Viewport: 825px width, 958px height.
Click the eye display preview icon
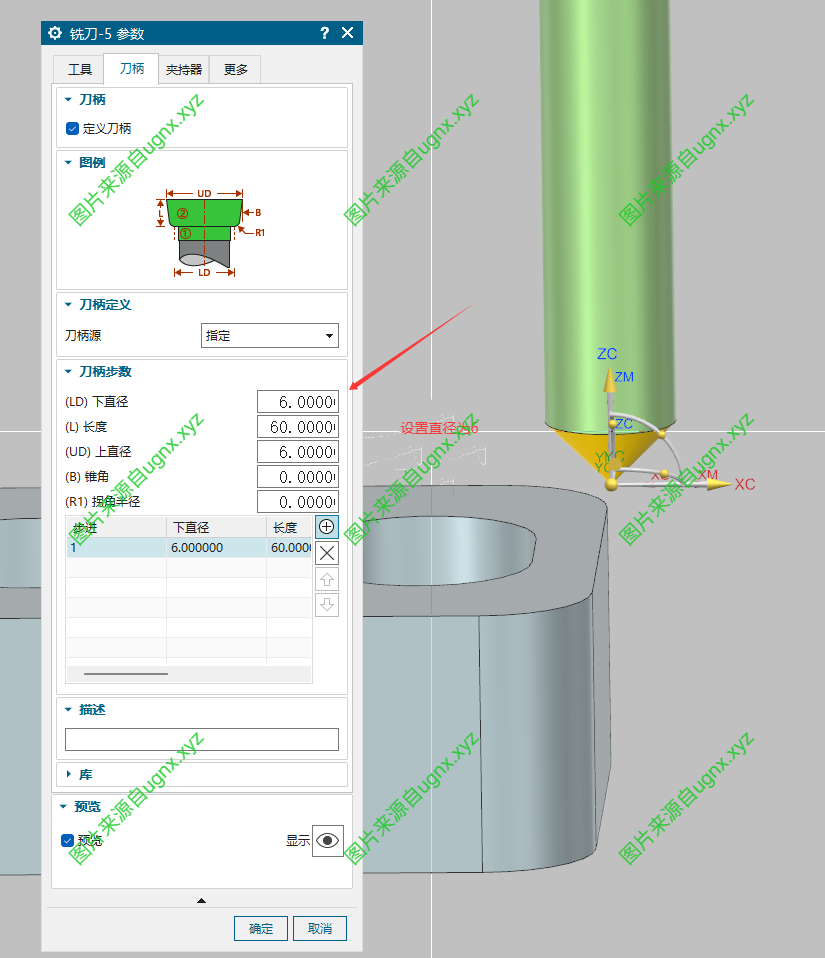pos(328,841)
